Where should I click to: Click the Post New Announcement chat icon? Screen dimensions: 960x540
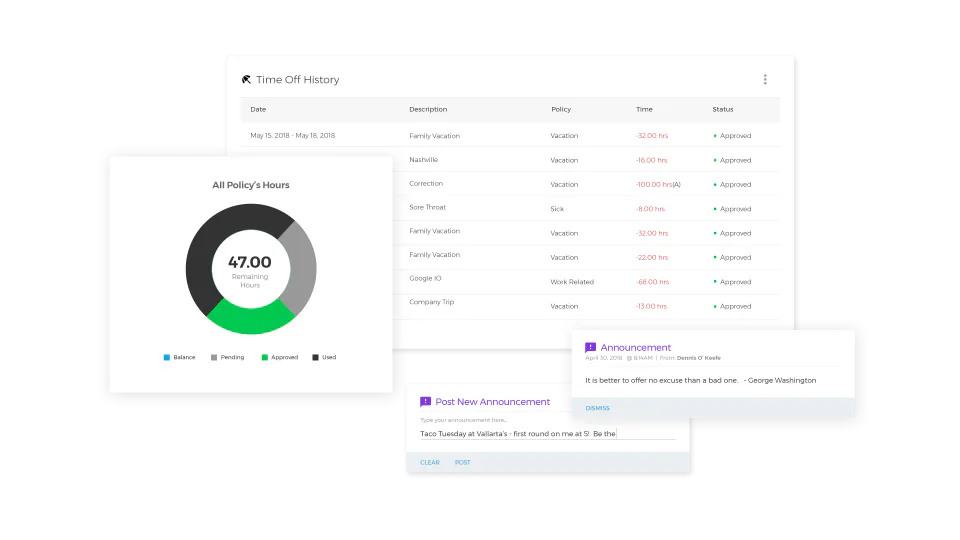point(426,402)
